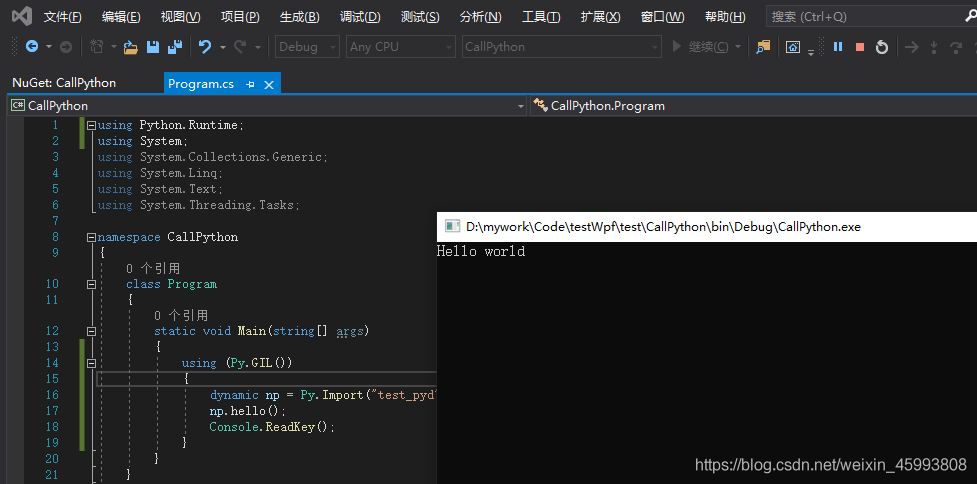Restart the debugging session
This screenshot has width=977, height=484.
click(882, 47)
